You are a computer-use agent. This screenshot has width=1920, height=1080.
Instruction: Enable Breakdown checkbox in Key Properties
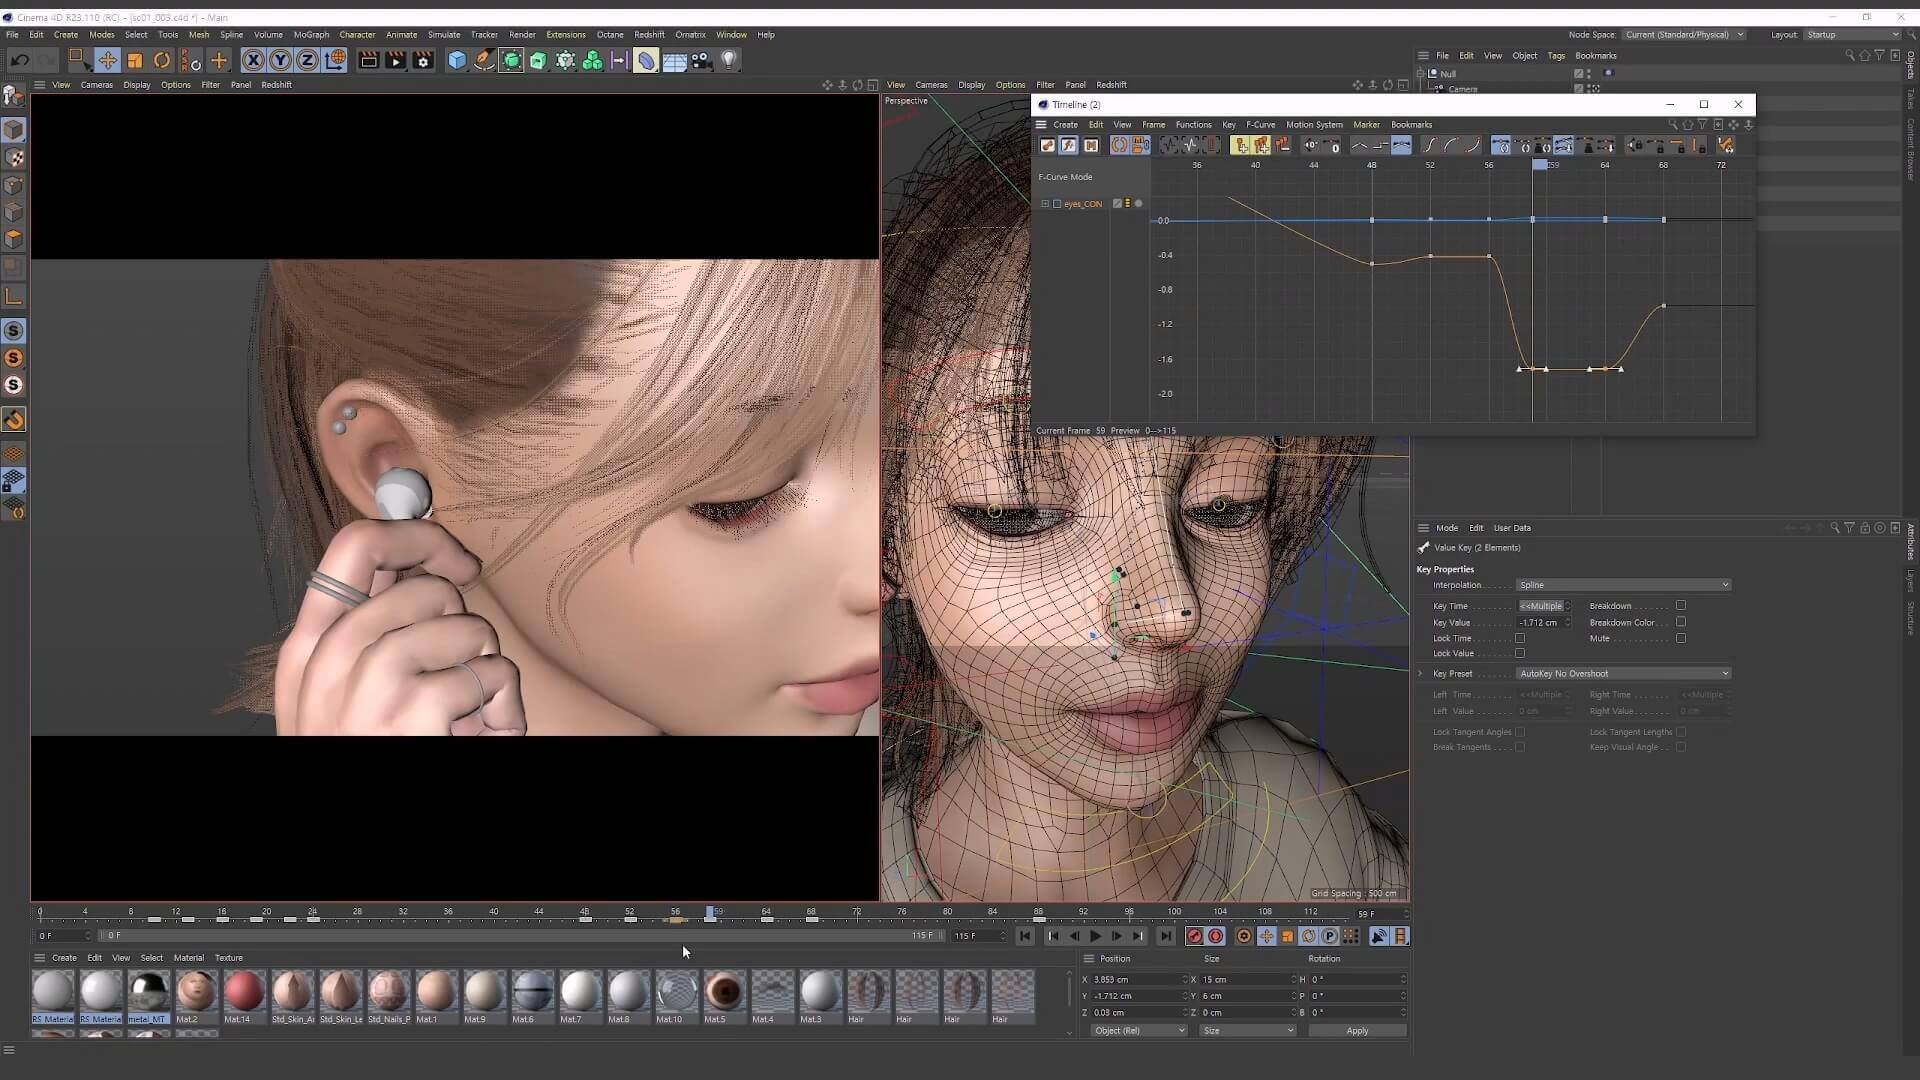[x=1681, y=605]
